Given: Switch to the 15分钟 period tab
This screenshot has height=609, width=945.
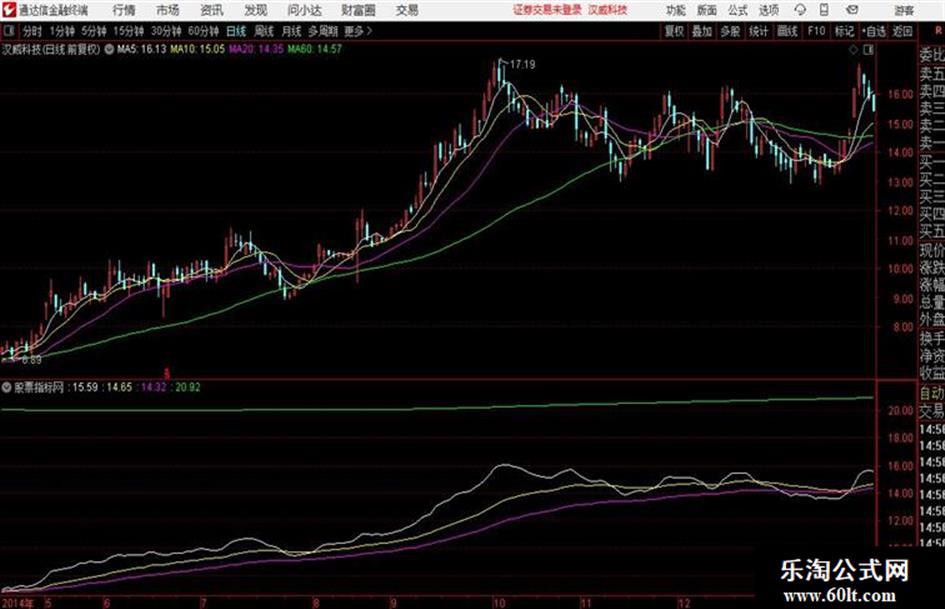Looking at the screenshot, I should point(128,31).
